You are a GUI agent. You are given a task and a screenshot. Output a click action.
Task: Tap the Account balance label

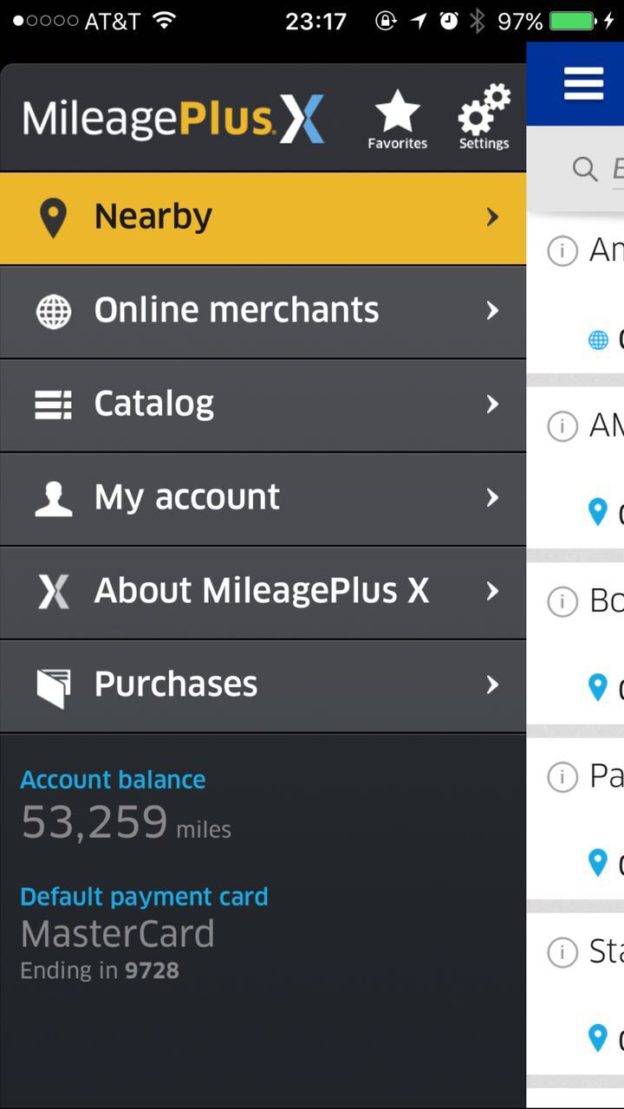point(113,780)
